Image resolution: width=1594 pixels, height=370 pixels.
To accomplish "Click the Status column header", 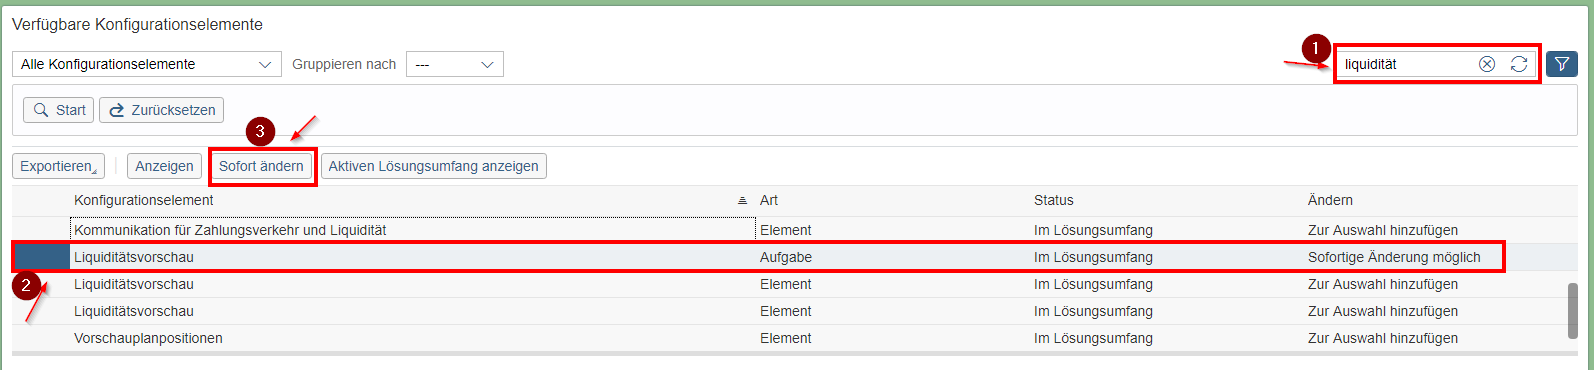I will [x=1054, y=200].
